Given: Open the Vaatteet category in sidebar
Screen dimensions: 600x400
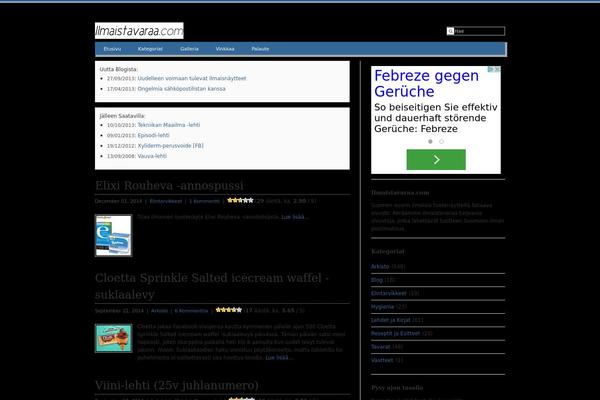Looking at the screenshot, I should coord(382,360).
